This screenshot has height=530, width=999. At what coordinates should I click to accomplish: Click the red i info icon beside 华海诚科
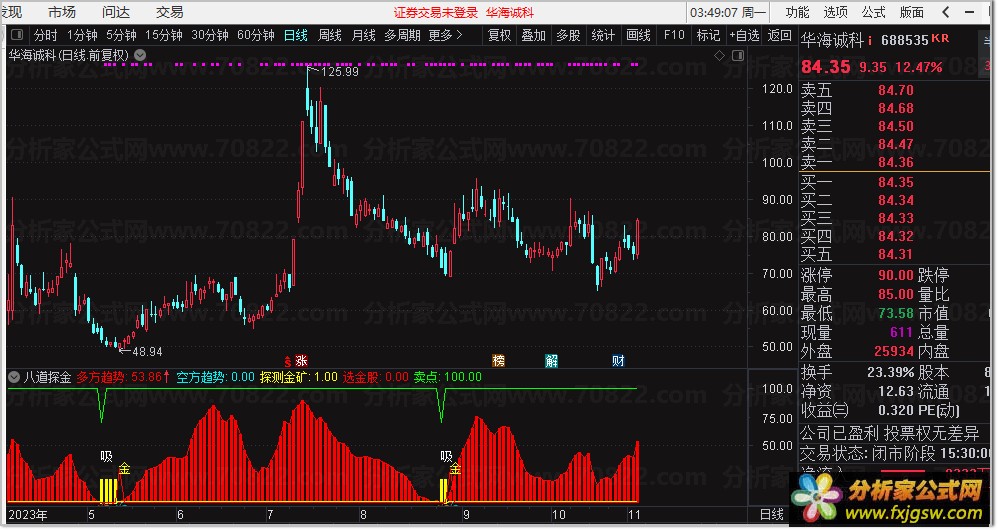(x=870, y=41)
